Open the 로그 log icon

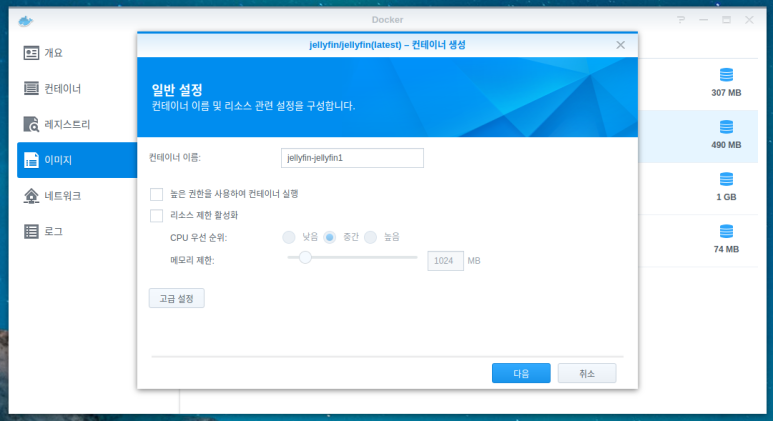point(31,231)
